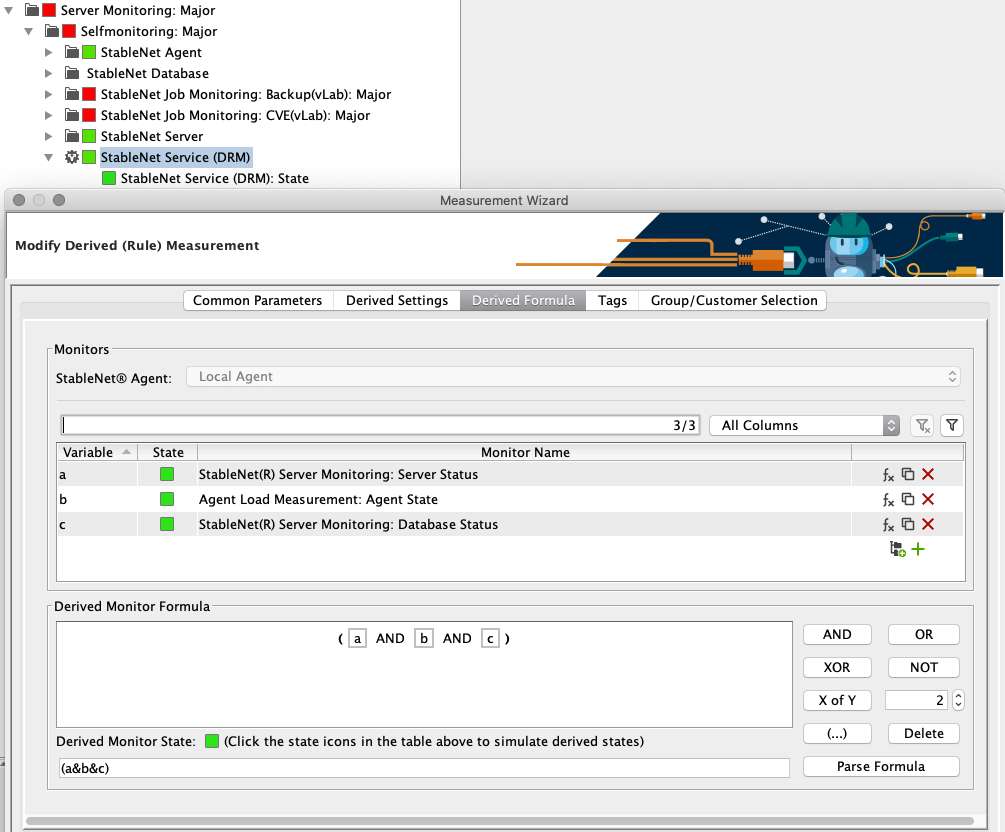
Task: Expand the StableNet Agent node
Action: (49, 53)
